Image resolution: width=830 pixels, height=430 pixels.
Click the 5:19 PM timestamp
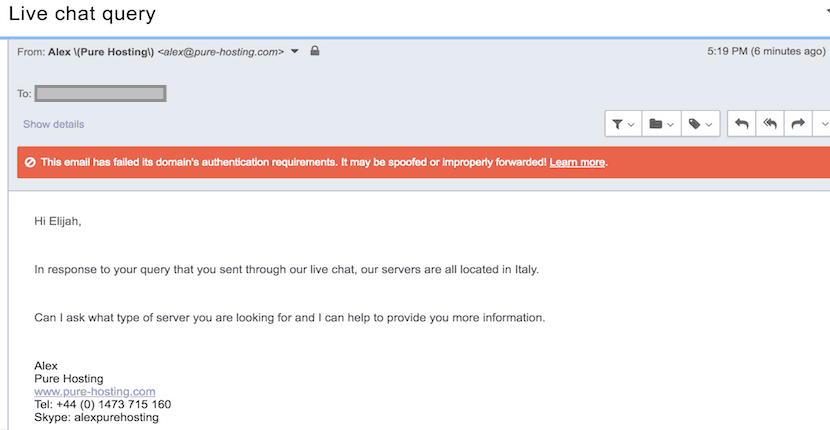766,51
